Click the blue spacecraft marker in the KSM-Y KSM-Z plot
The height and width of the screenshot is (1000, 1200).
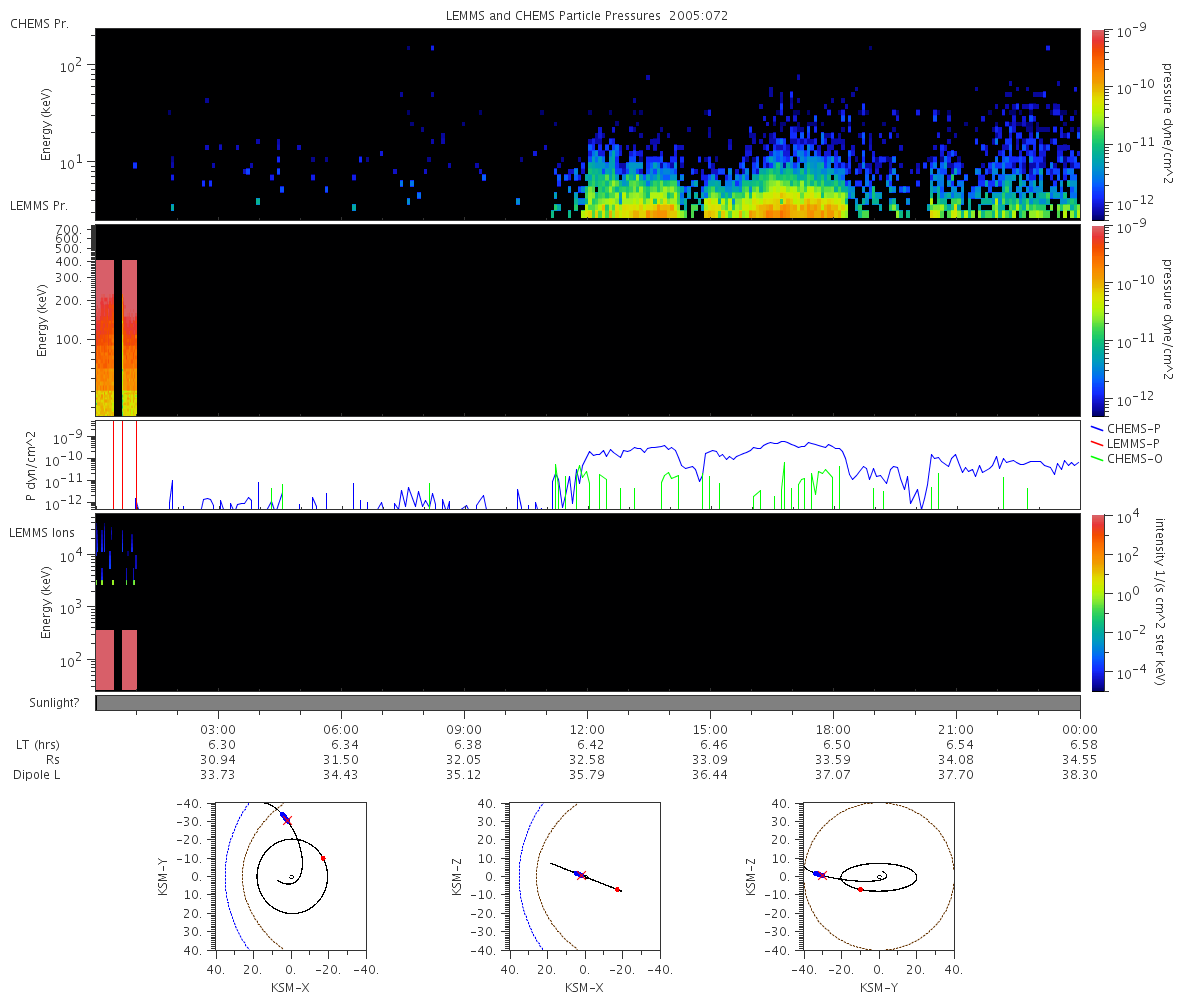click(x=817, y=874)
